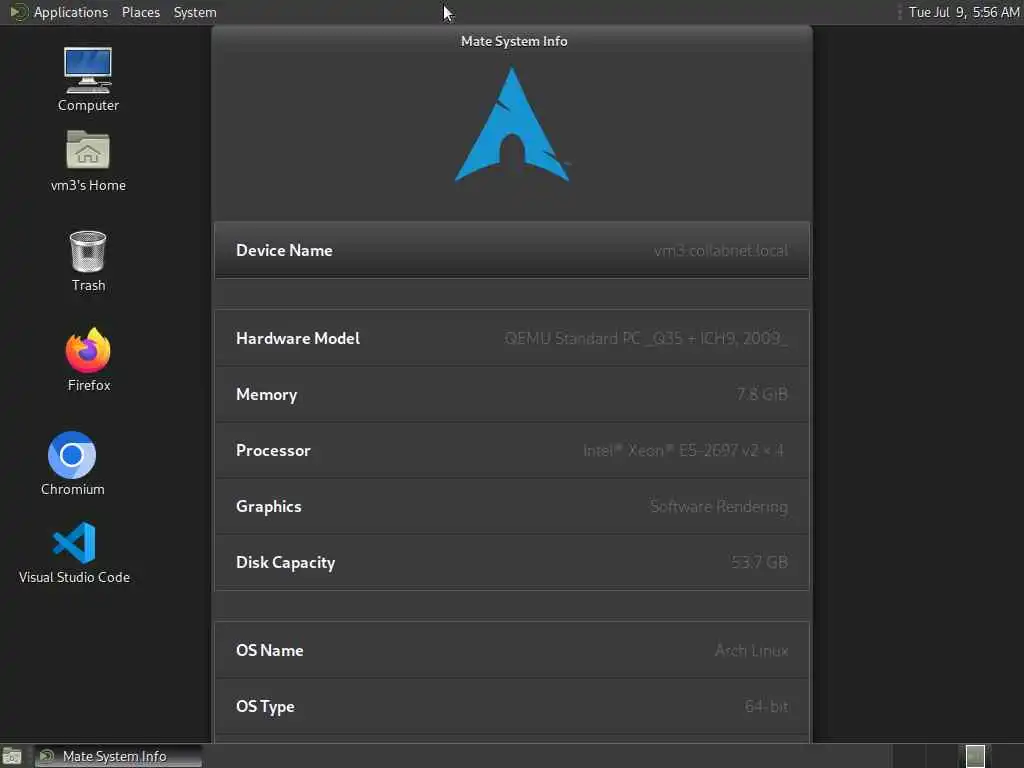Select the QEMU Standard PC value text
The height and width of the screenshot is (768, 1024).
(x=646, y=338)
